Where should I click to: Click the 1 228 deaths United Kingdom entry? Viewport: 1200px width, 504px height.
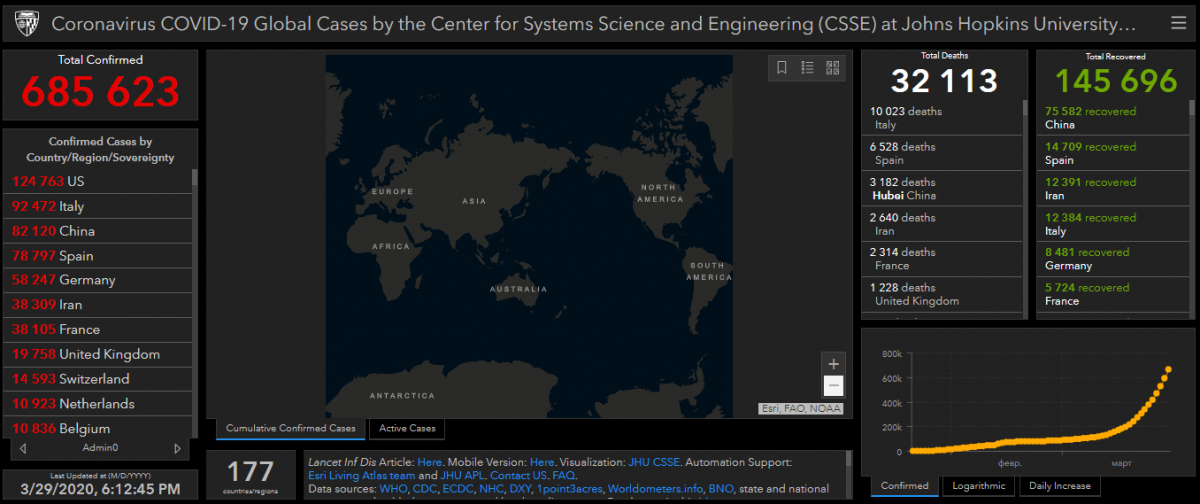941,294
